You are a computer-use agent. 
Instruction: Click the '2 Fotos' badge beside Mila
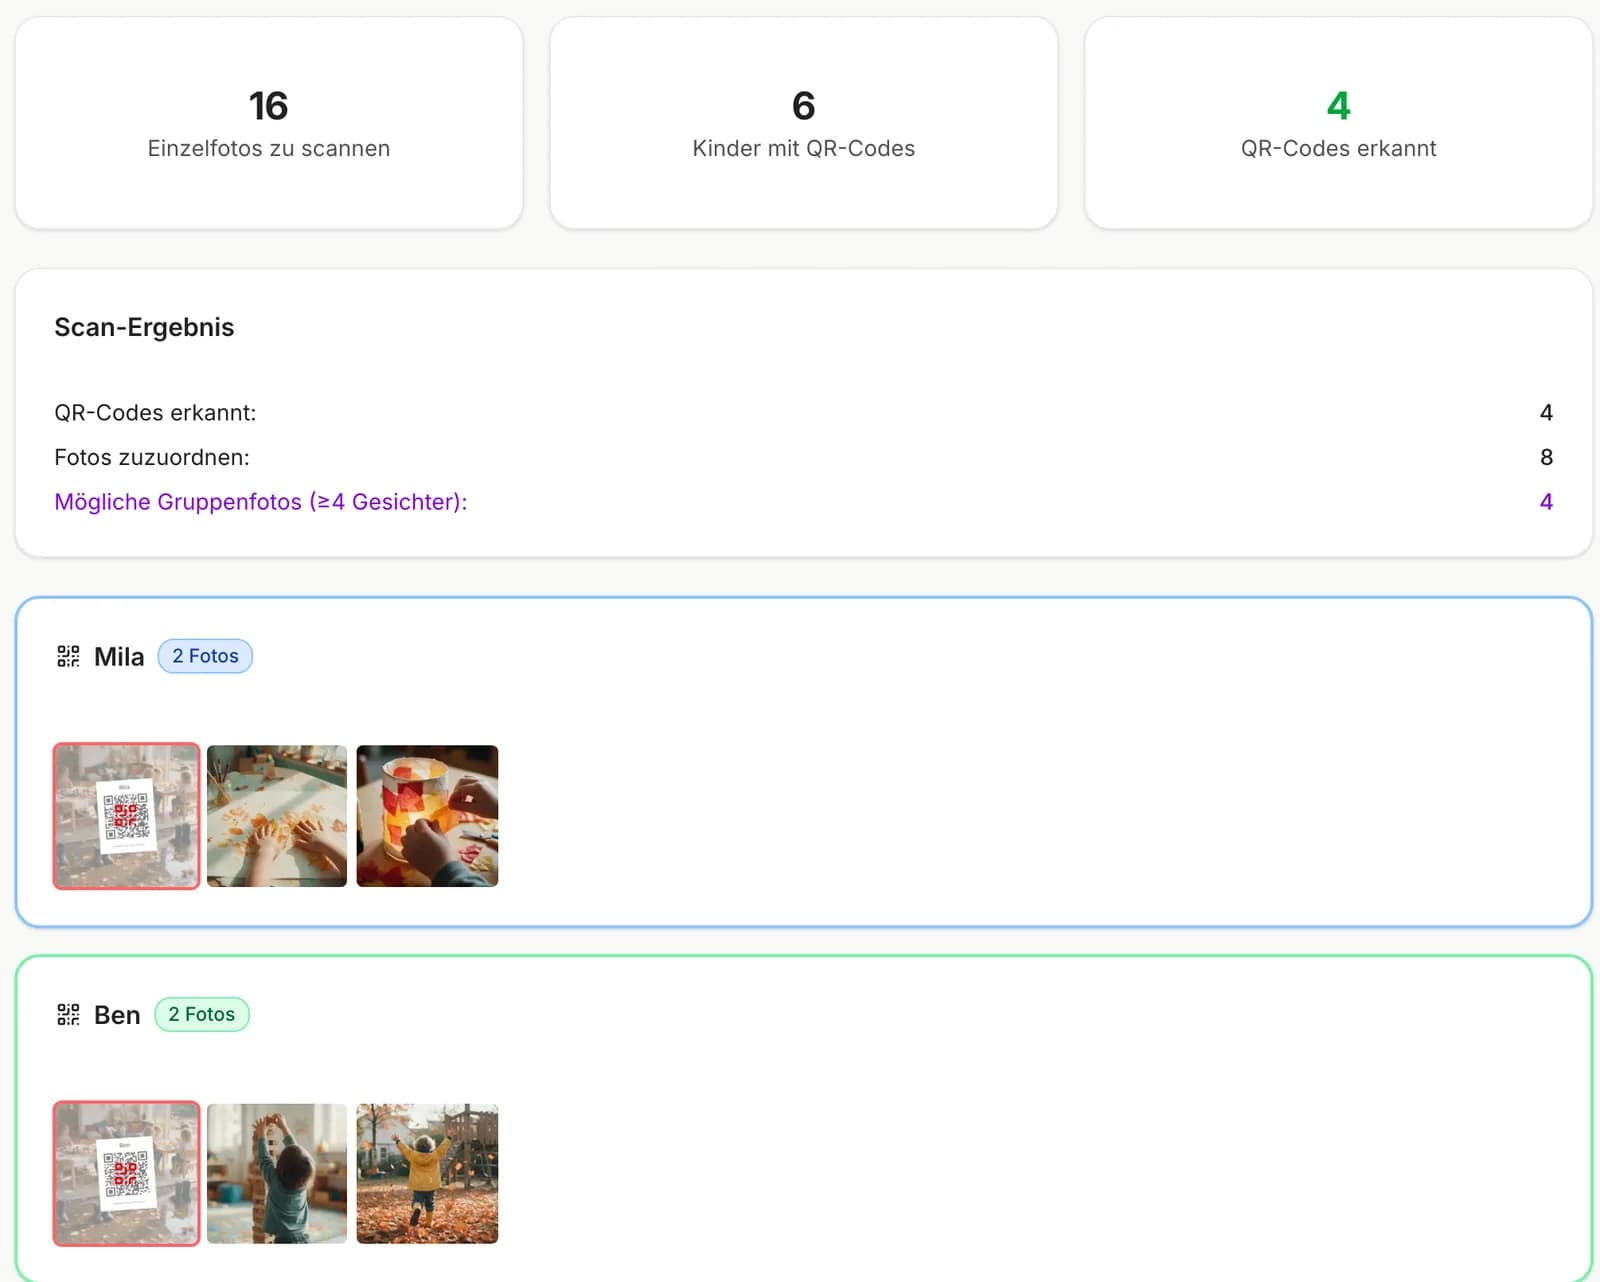pyautogui.click(x=205, y=656)
